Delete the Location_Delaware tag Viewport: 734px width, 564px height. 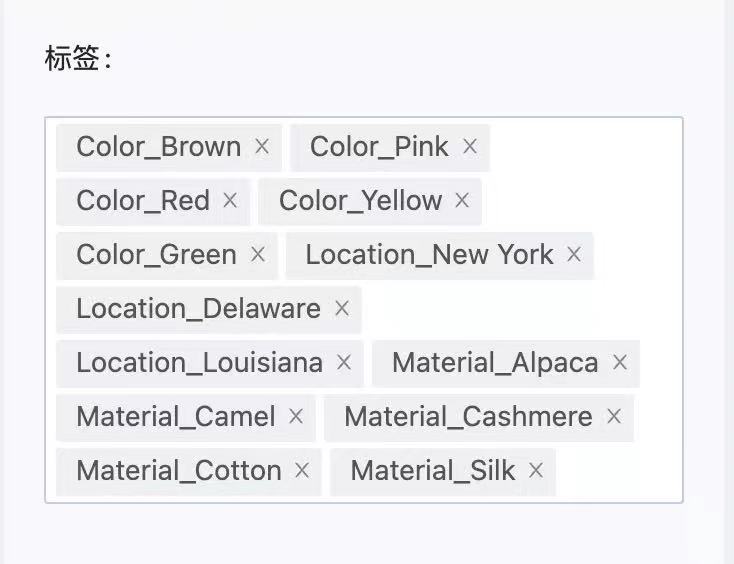[x=342, y=309]
